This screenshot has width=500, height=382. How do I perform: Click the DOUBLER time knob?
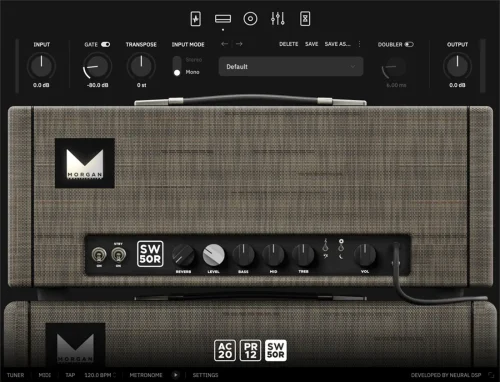pyautogui.click(x=395, y=67)
